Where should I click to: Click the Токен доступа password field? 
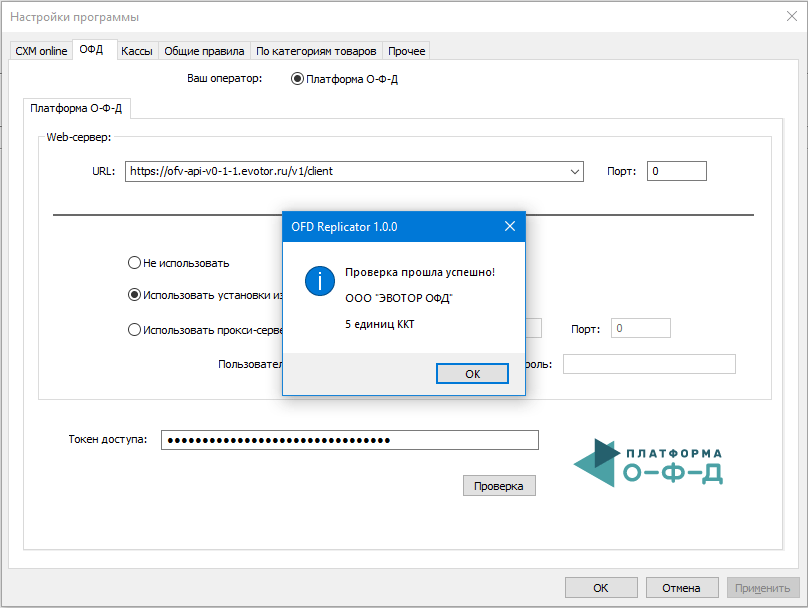(350, 440)
